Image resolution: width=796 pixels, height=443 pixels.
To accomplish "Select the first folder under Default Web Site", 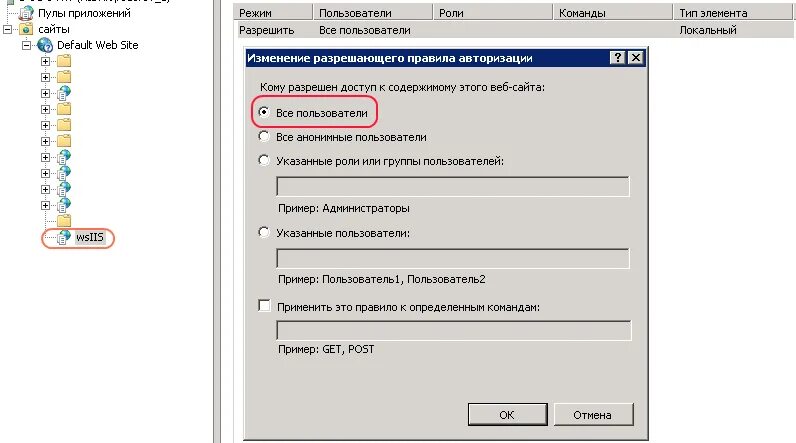I will tap(64, 61).
